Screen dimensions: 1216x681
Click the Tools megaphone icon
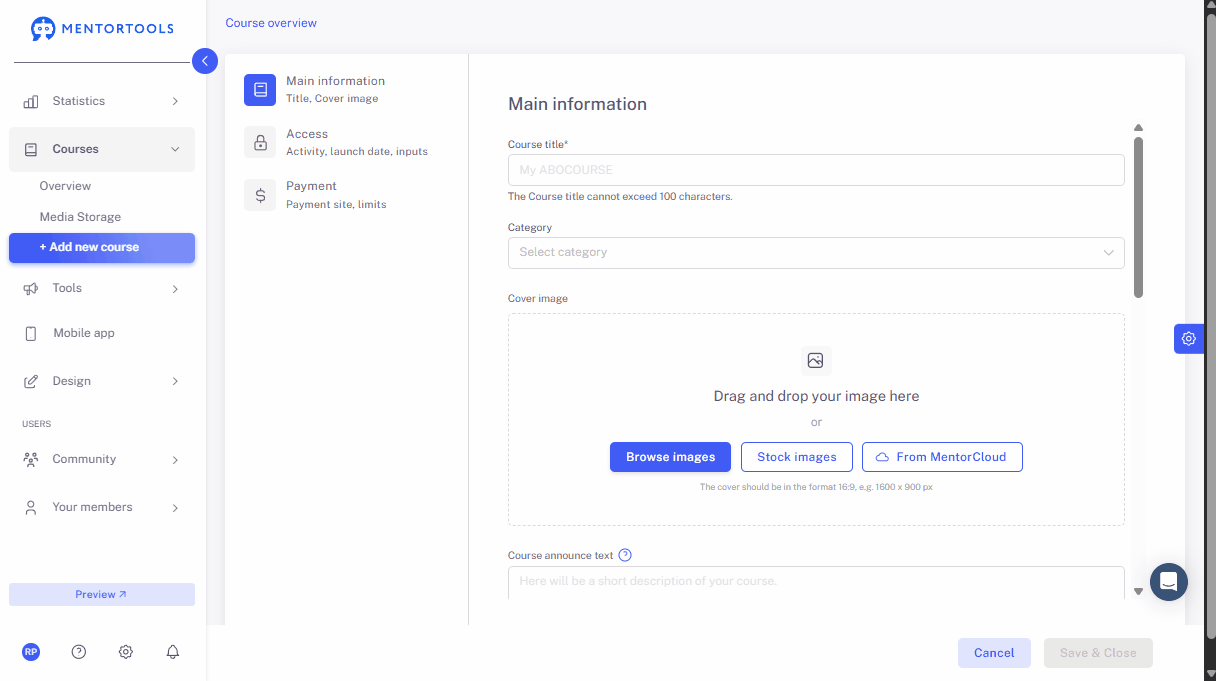31,288
